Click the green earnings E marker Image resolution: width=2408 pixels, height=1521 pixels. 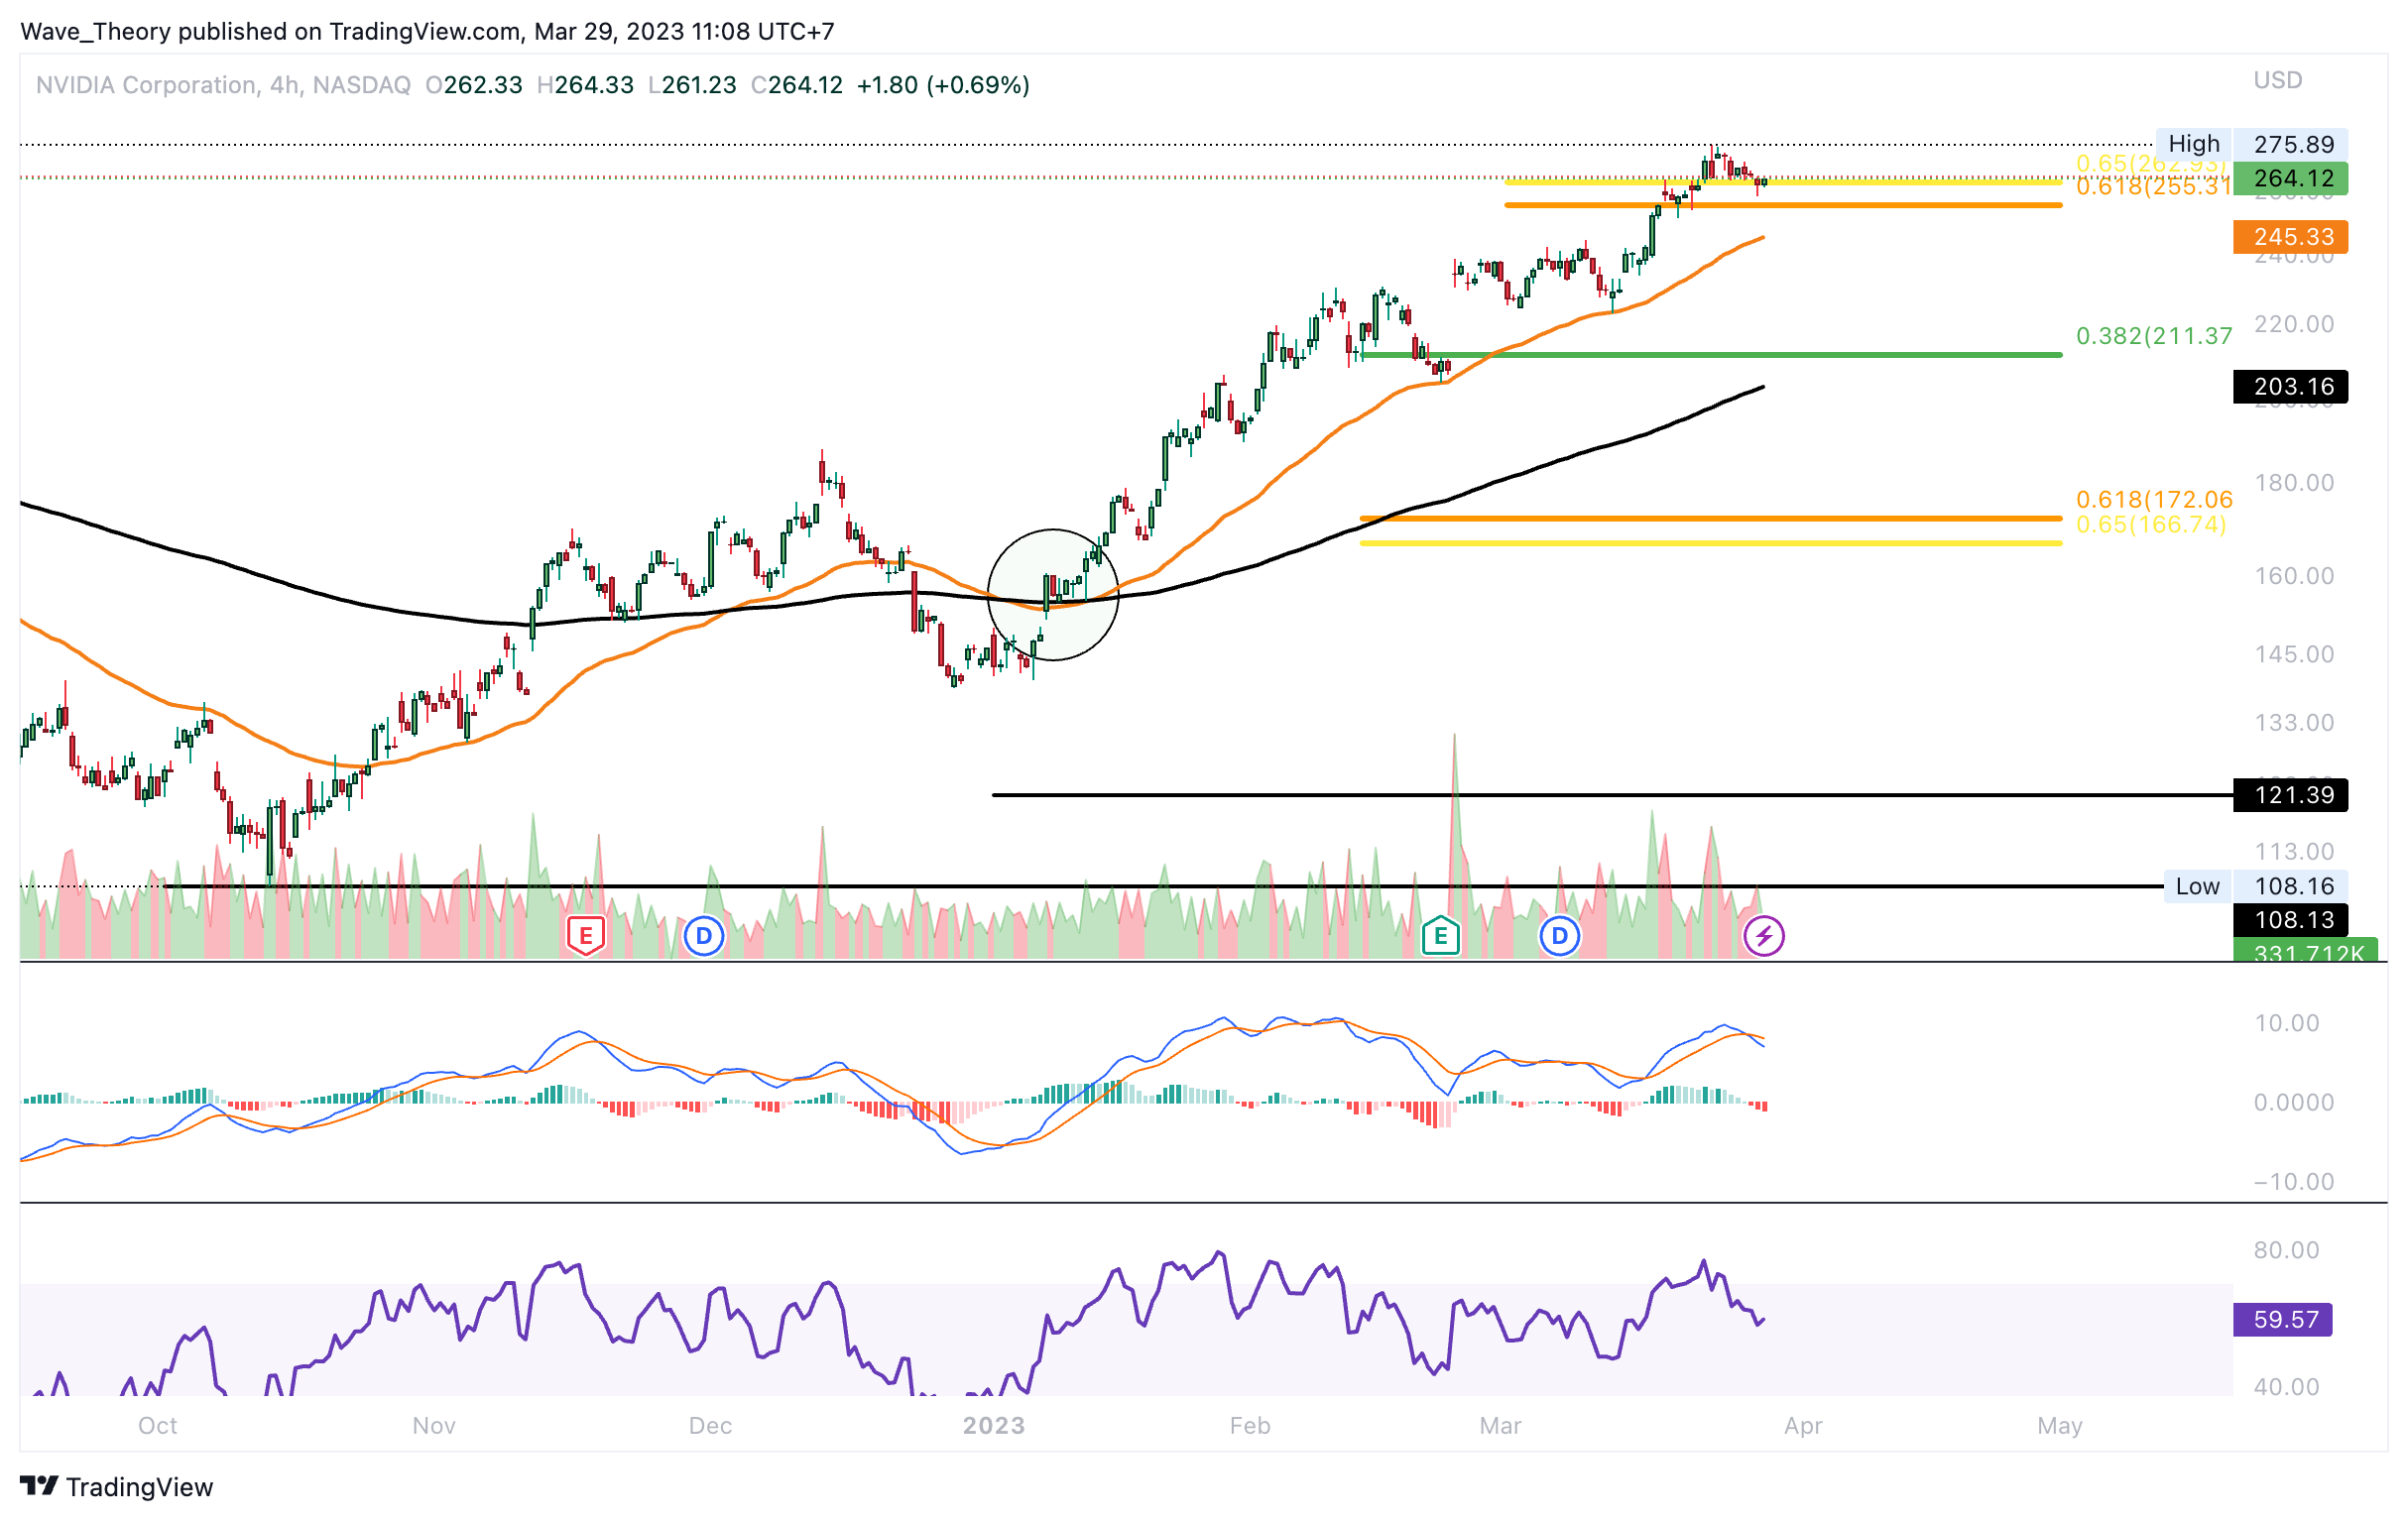[1440, 936]
